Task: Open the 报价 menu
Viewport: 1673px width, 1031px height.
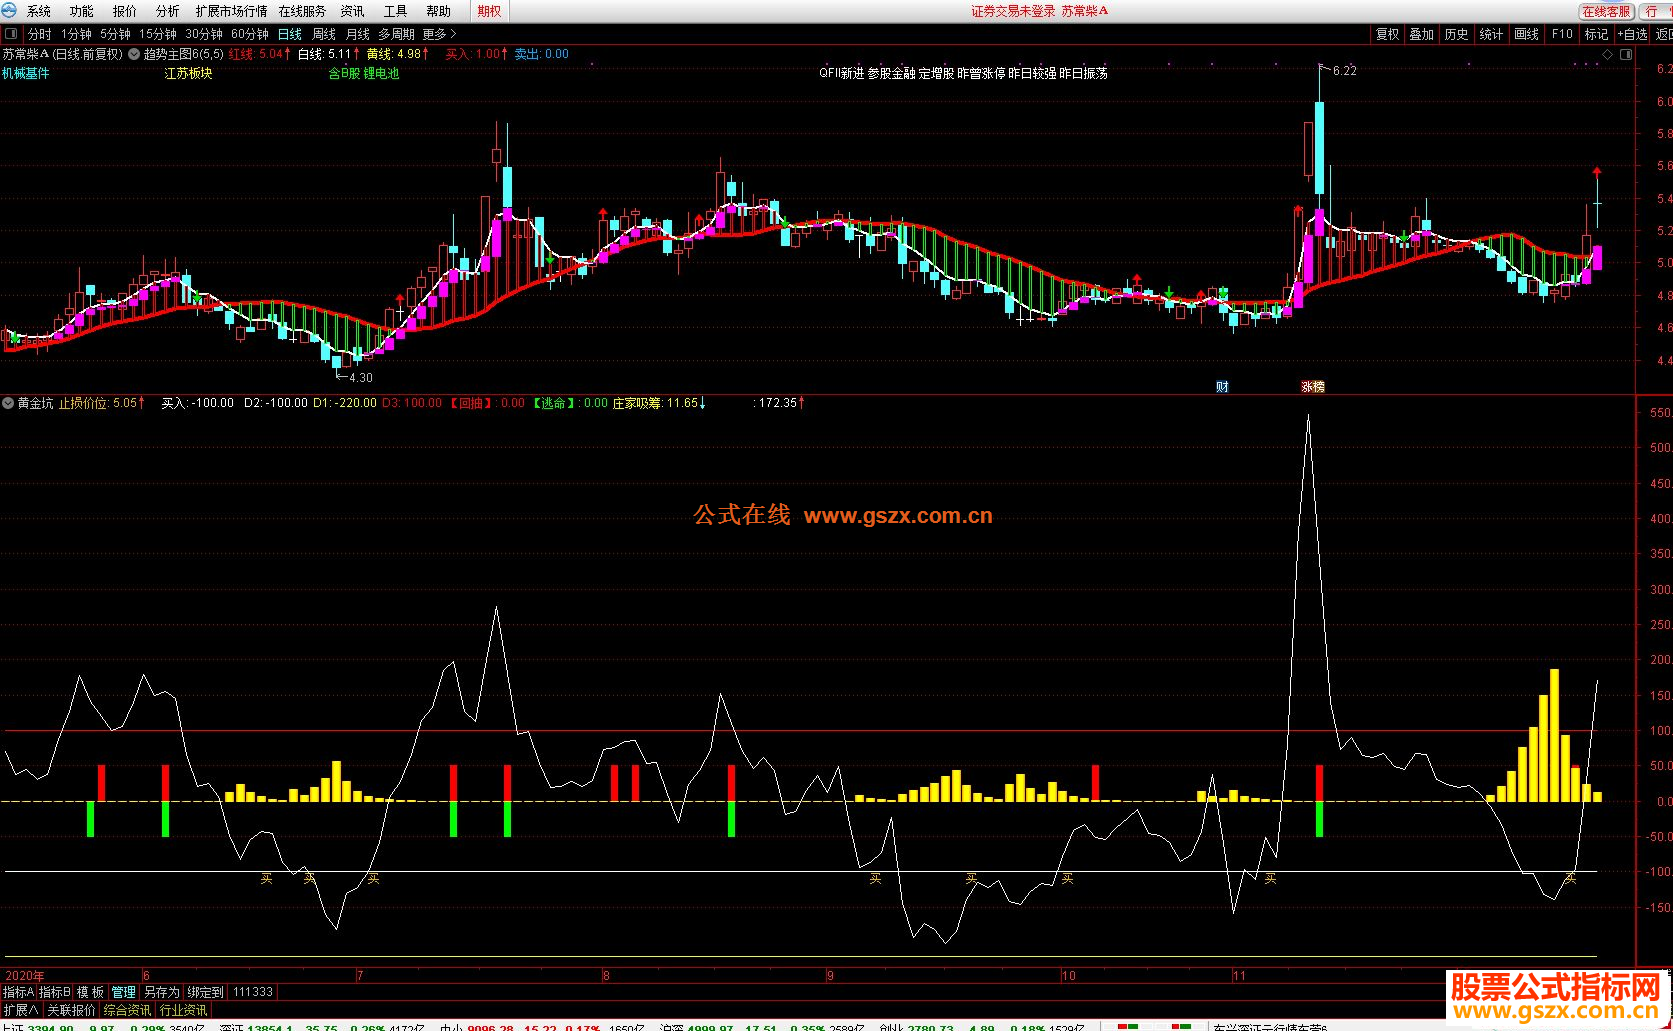Action: click(x=125, y=11)
